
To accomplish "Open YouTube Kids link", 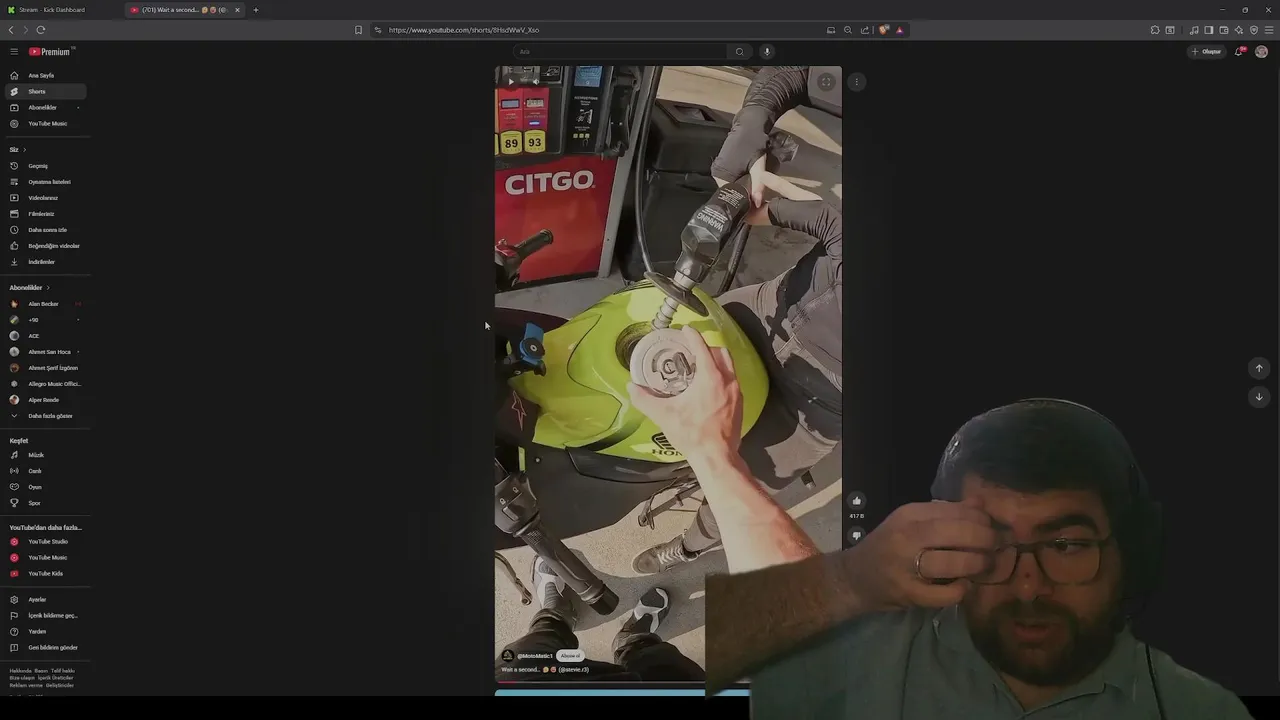I will (45, 573).
